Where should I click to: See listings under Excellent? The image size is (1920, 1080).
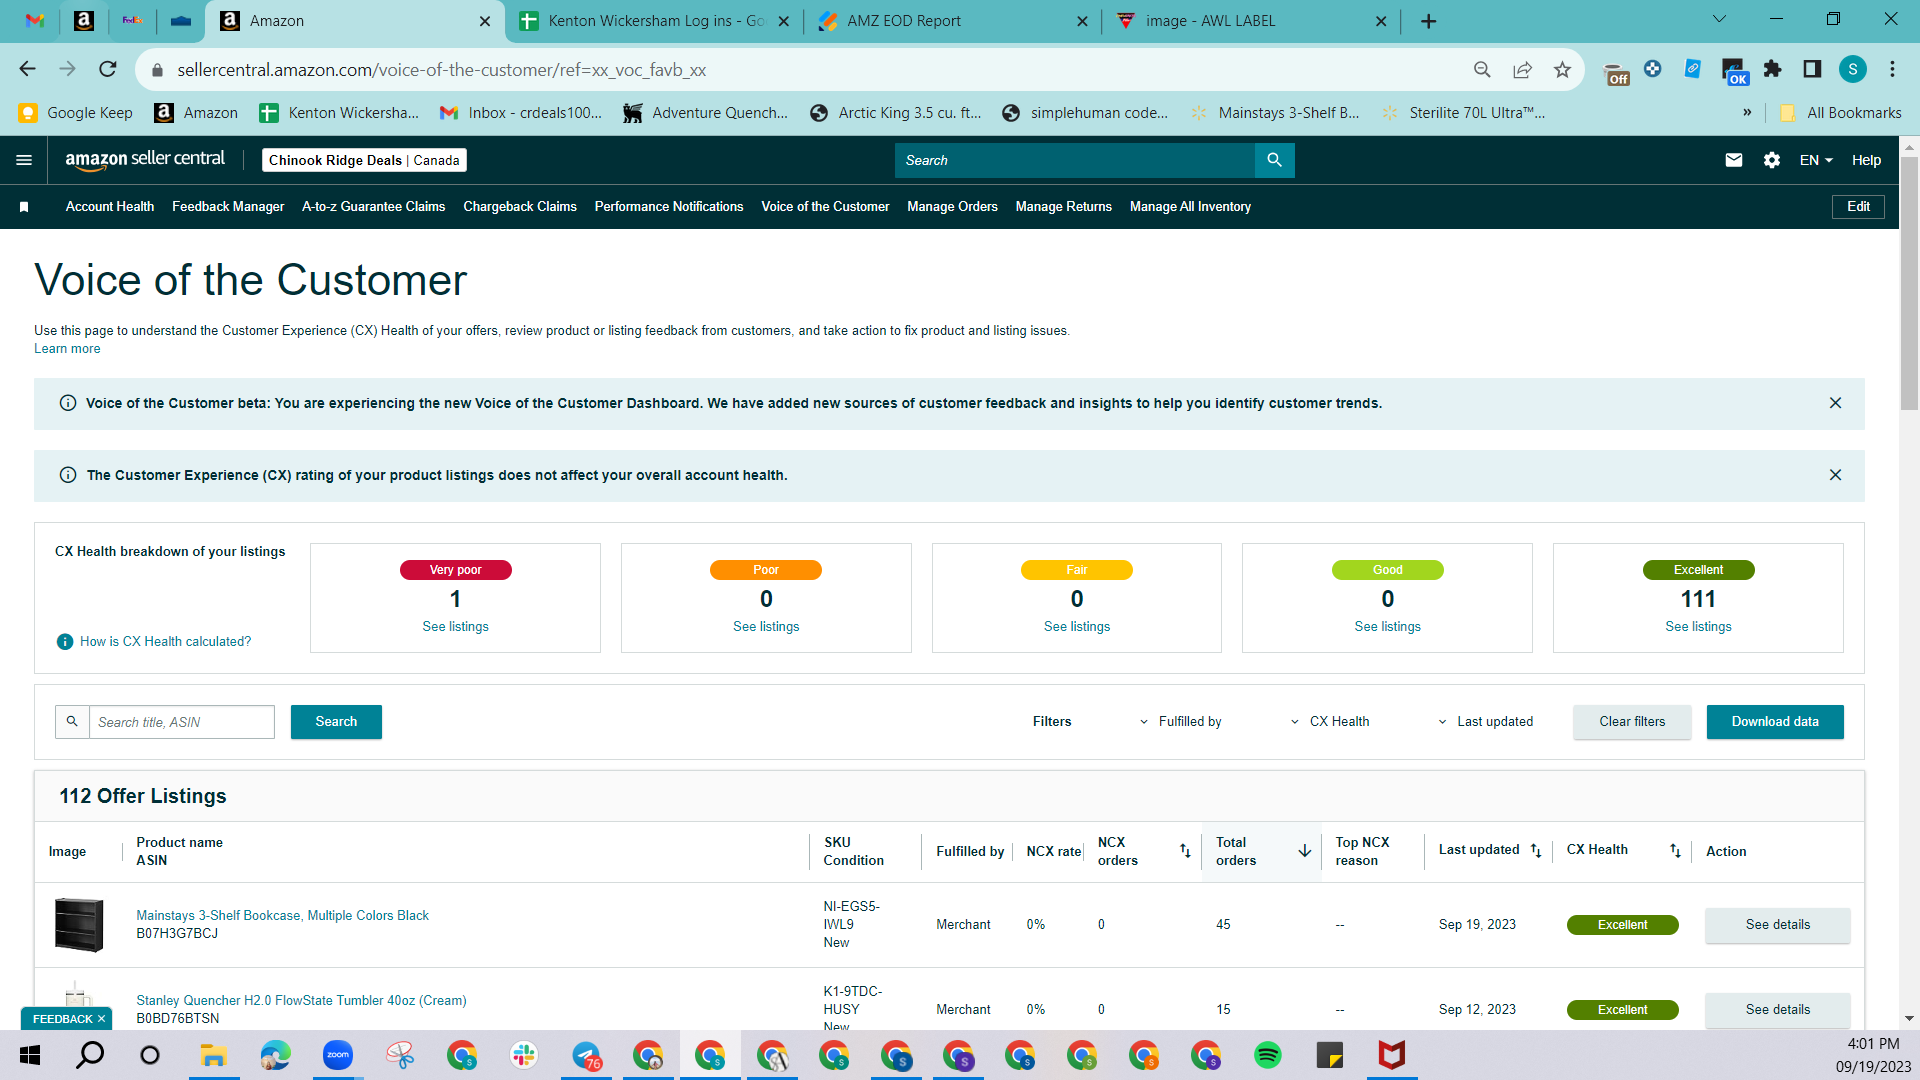1698,627
